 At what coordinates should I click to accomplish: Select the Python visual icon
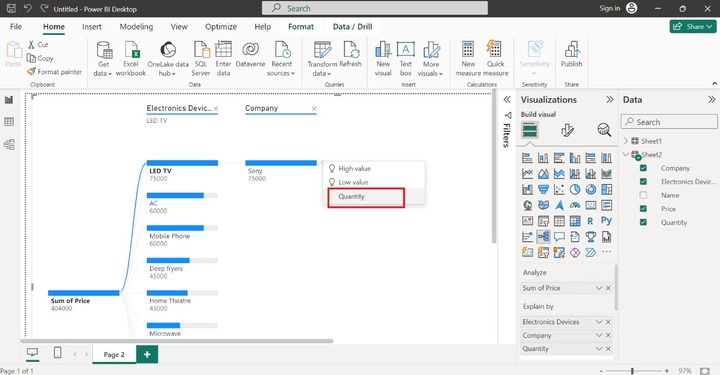pos(606,221)
